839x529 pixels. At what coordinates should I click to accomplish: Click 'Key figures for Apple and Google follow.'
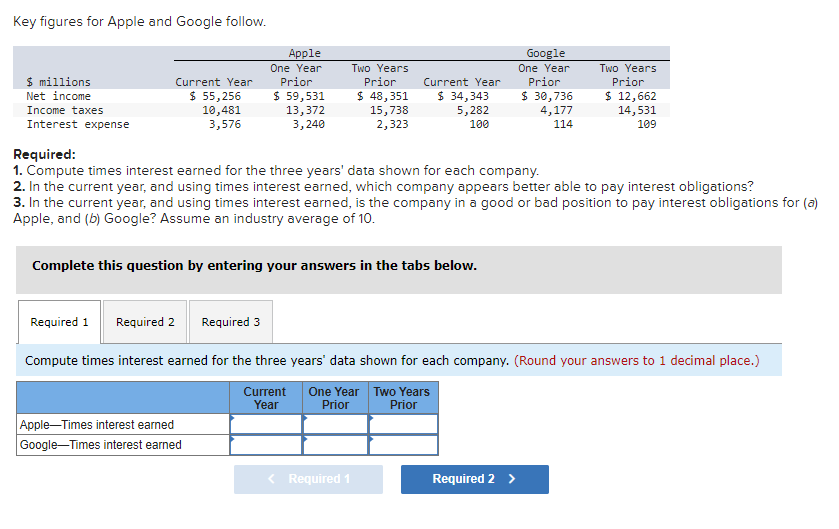tap(139, 21)
